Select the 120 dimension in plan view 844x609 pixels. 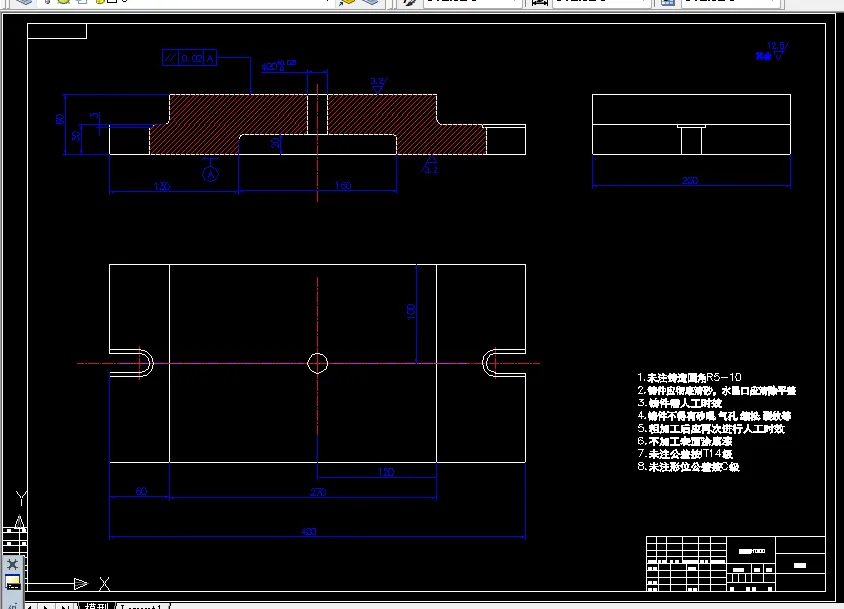pos(386,472)
